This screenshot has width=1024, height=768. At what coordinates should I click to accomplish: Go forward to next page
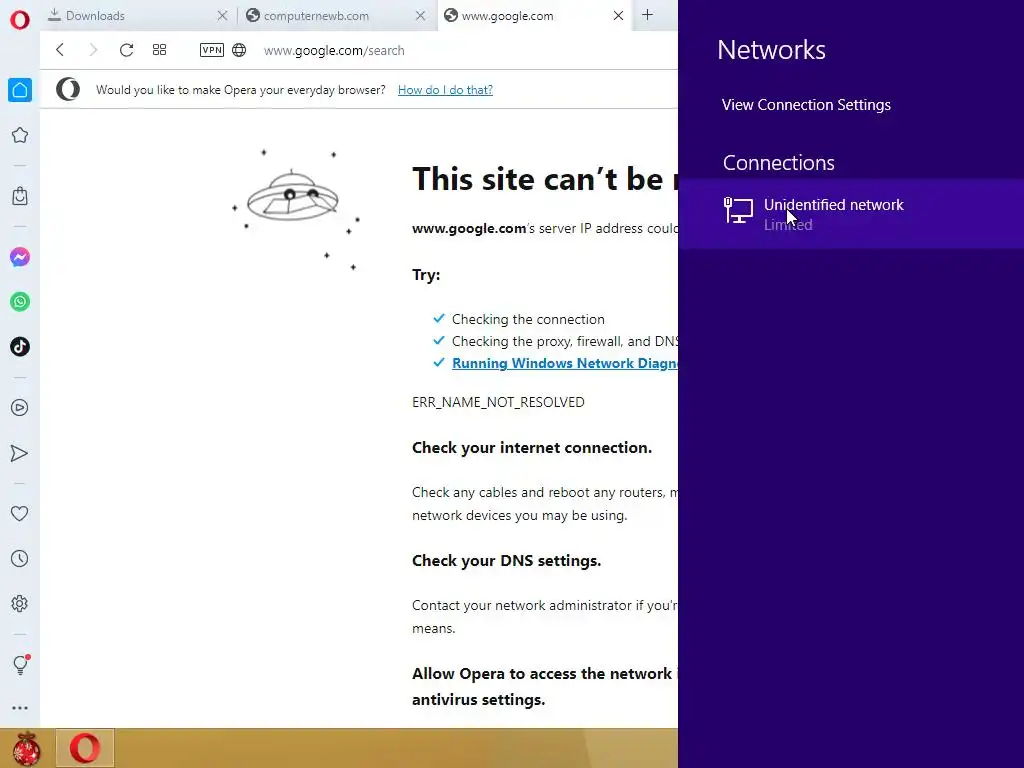93,50
